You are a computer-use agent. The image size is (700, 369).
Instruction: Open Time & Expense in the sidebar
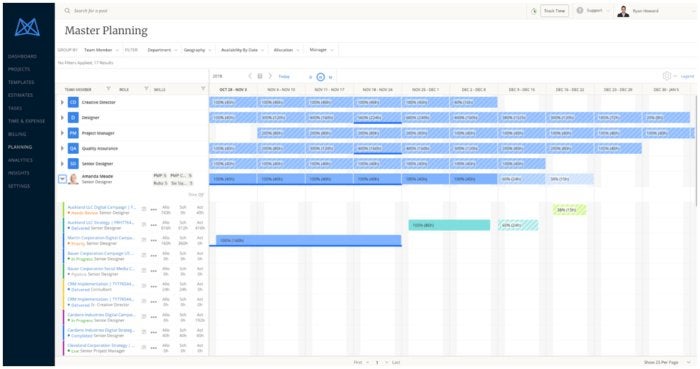26,121
